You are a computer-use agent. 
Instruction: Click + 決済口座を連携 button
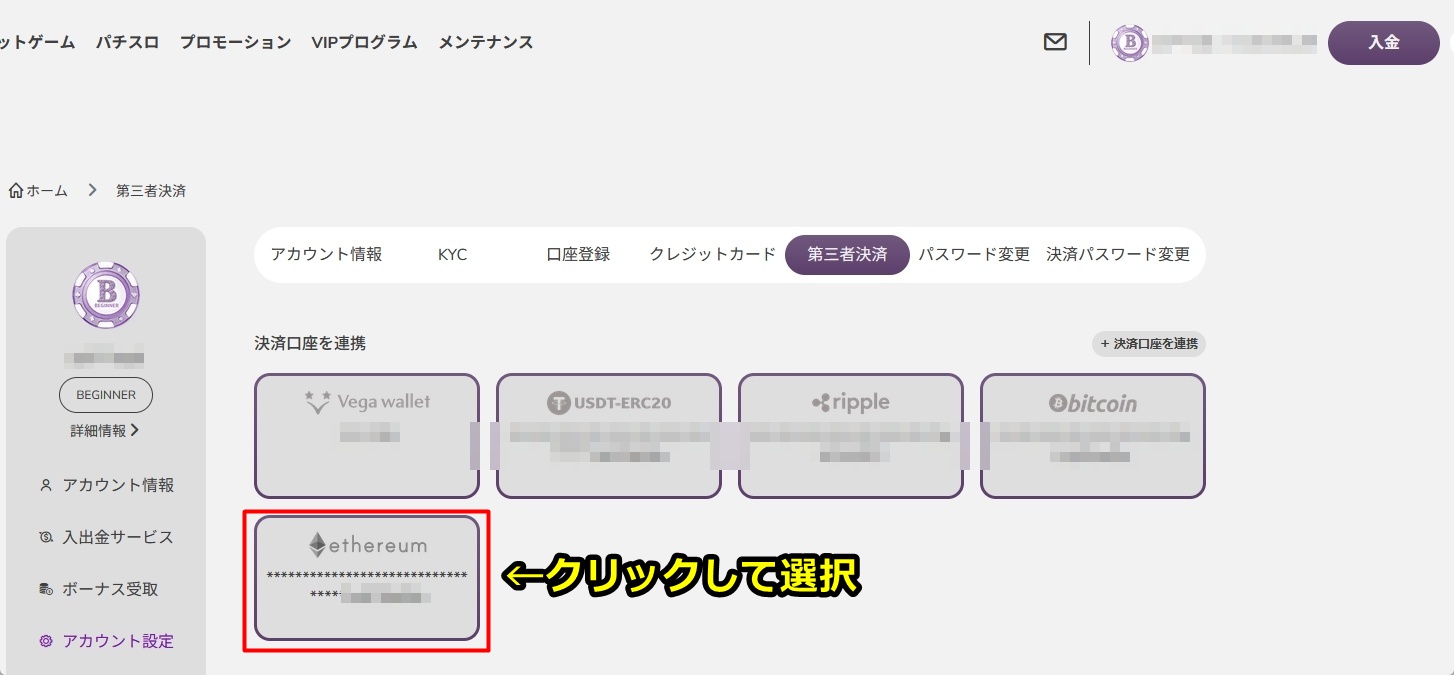[x=1149, y=343]
